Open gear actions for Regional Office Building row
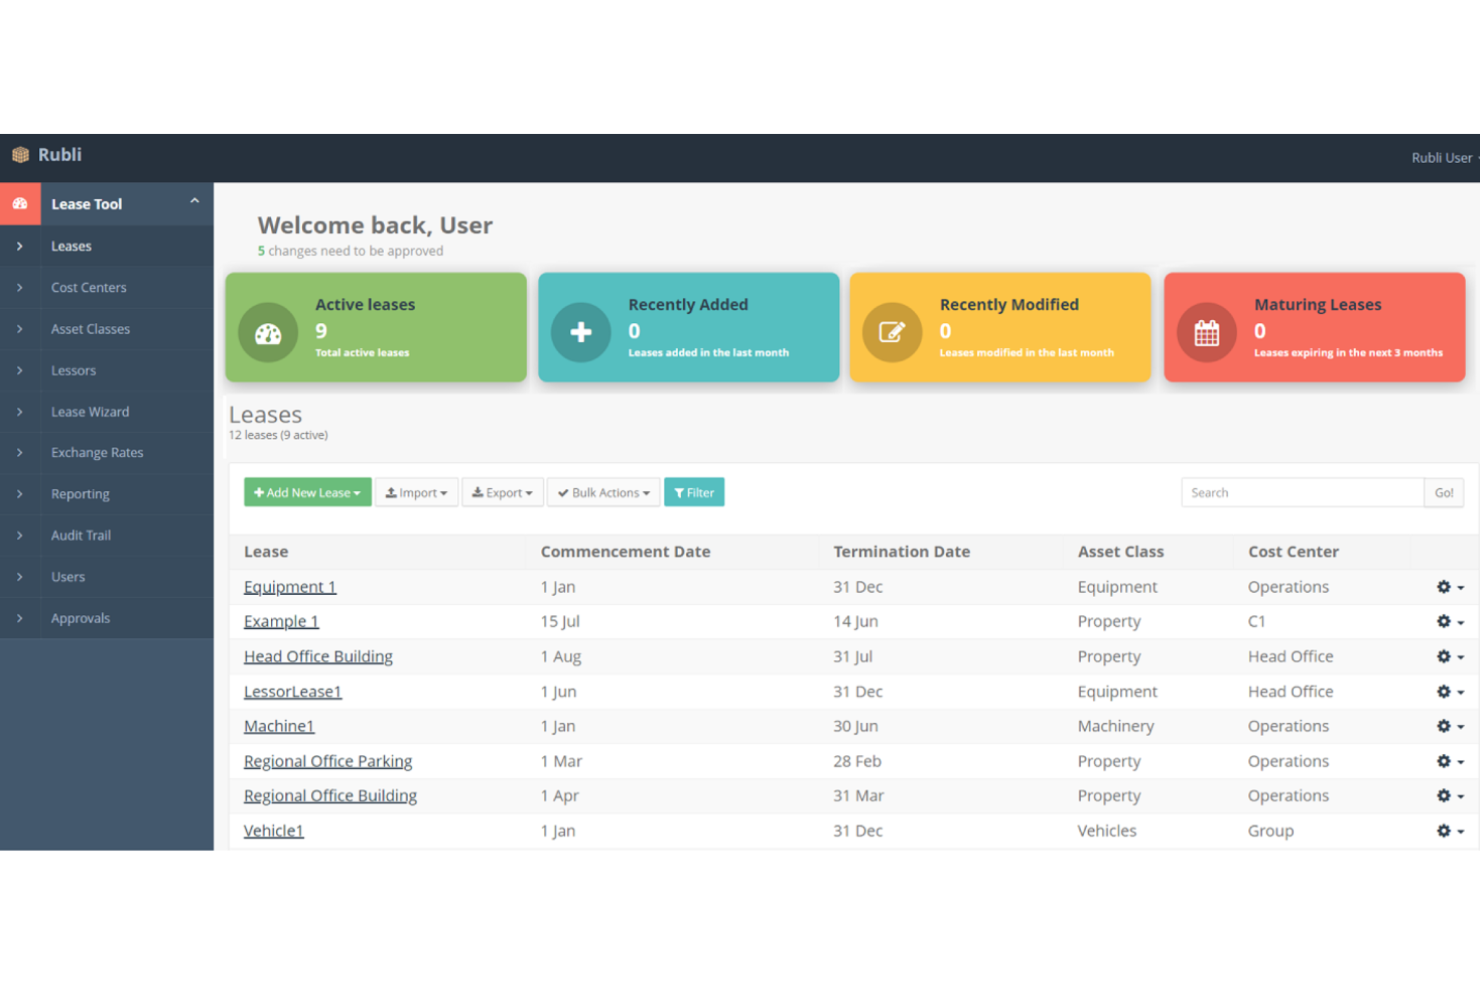 tap(1450, 795)
